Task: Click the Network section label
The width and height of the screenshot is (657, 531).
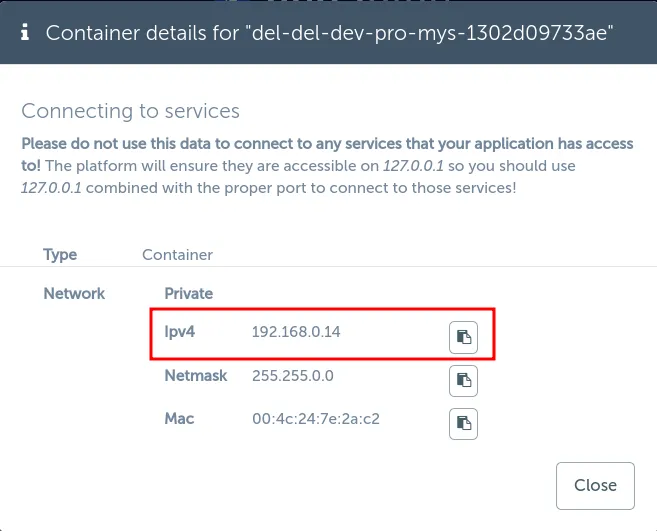Action: [x=74, y=293]
